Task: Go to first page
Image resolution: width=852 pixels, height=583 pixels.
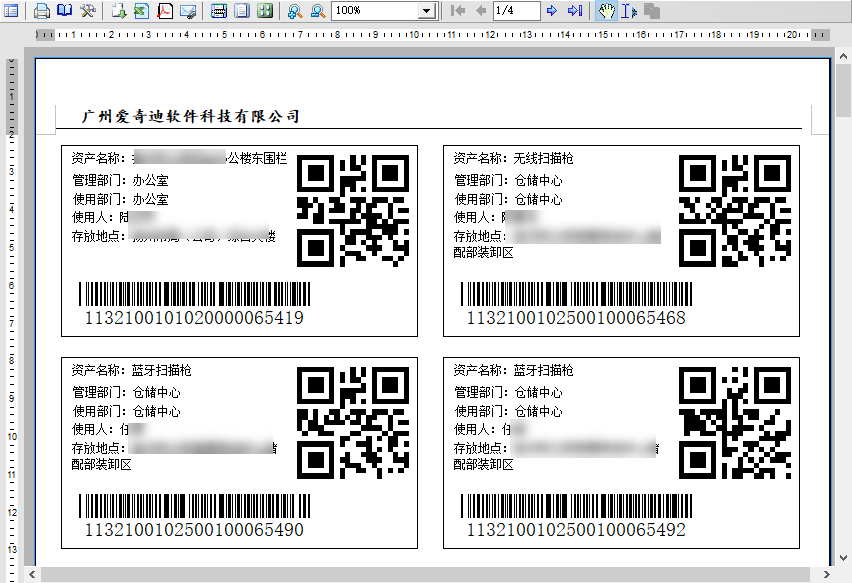Action: 458,10
